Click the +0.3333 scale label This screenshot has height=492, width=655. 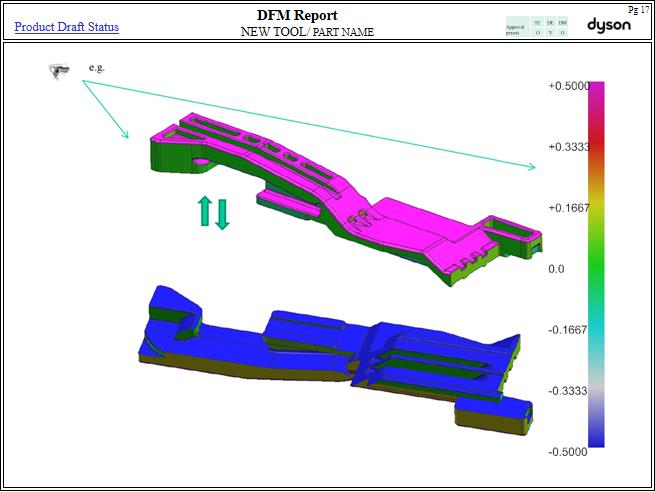click(x=568, y=147)
